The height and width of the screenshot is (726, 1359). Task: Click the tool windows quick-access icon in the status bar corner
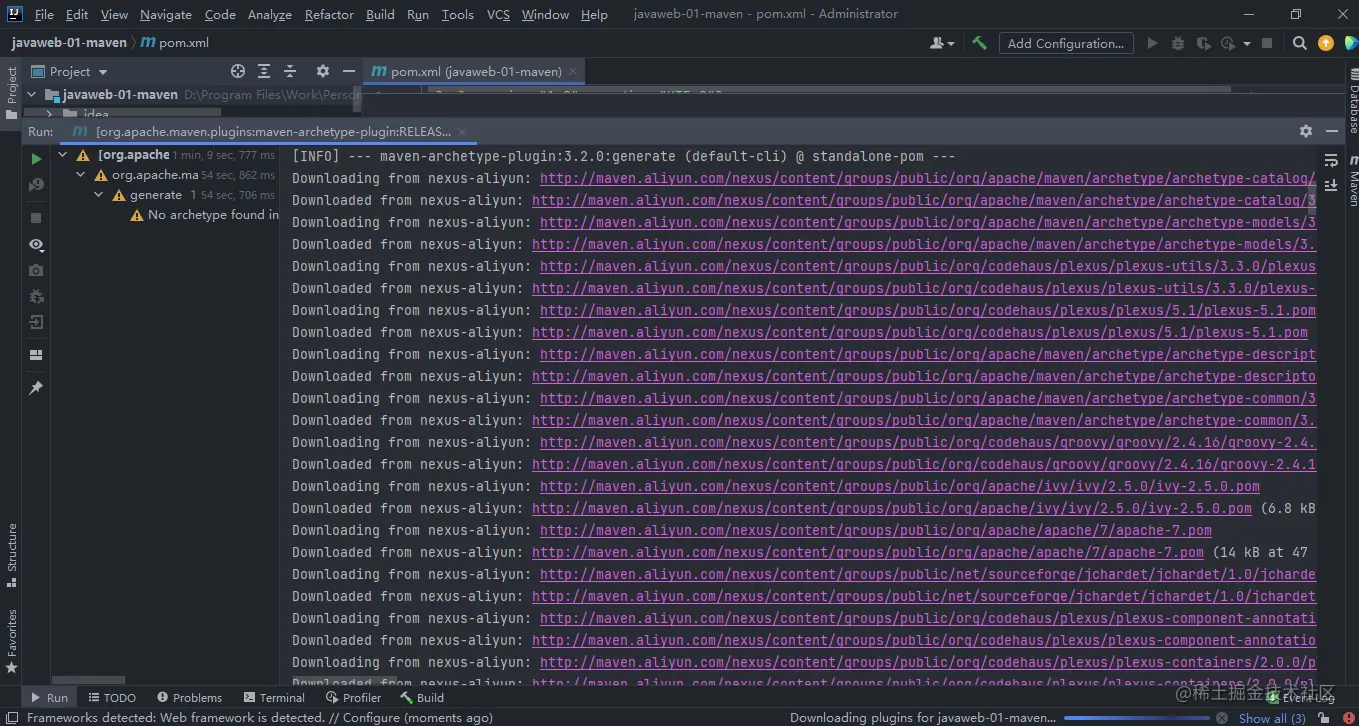click(11, 717)
